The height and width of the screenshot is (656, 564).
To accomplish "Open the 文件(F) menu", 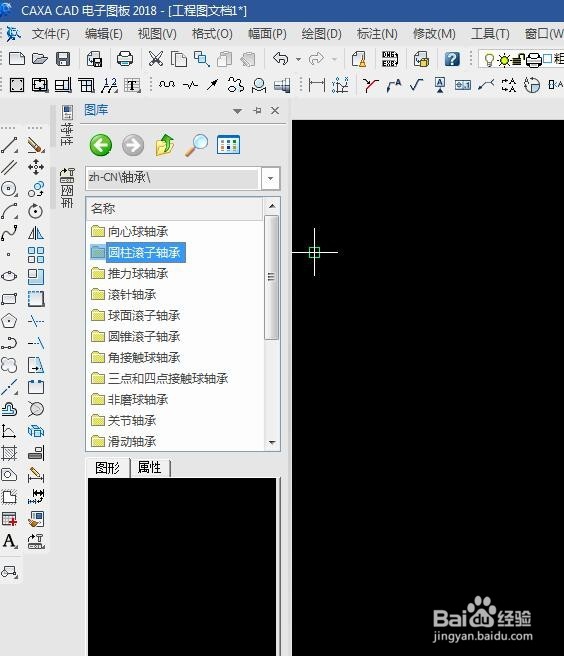I will [51, 34].
